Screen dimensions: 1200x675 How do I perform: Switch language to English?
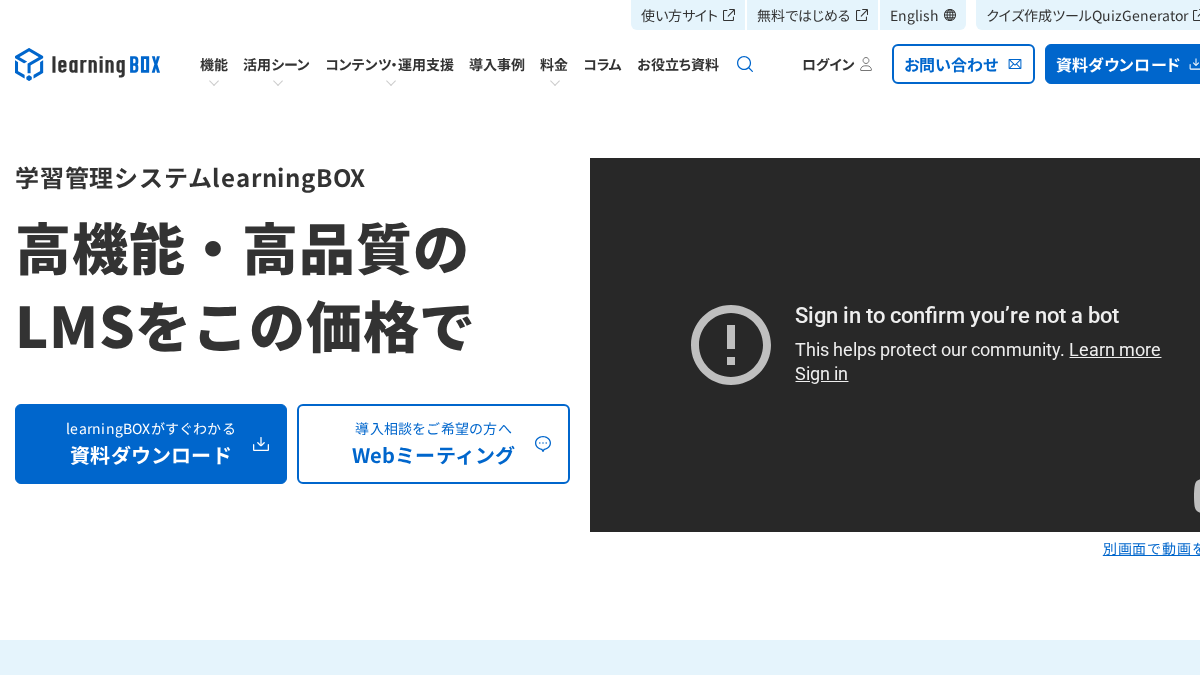(x=923, y=15)
